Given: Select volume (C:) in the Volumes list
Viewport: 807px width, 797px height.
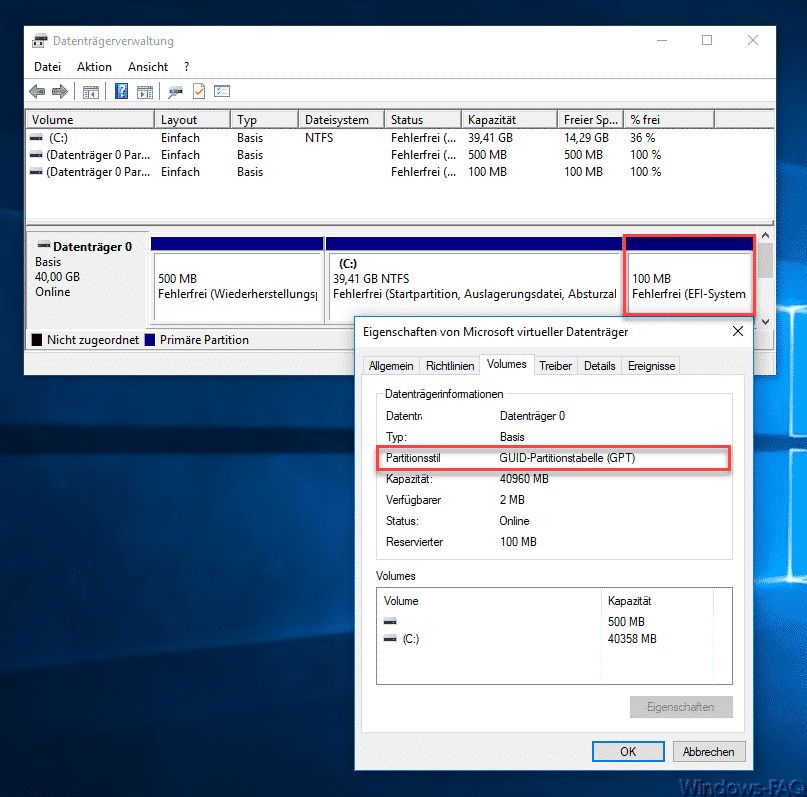Looking at the screenshot, I should (410, 639).
